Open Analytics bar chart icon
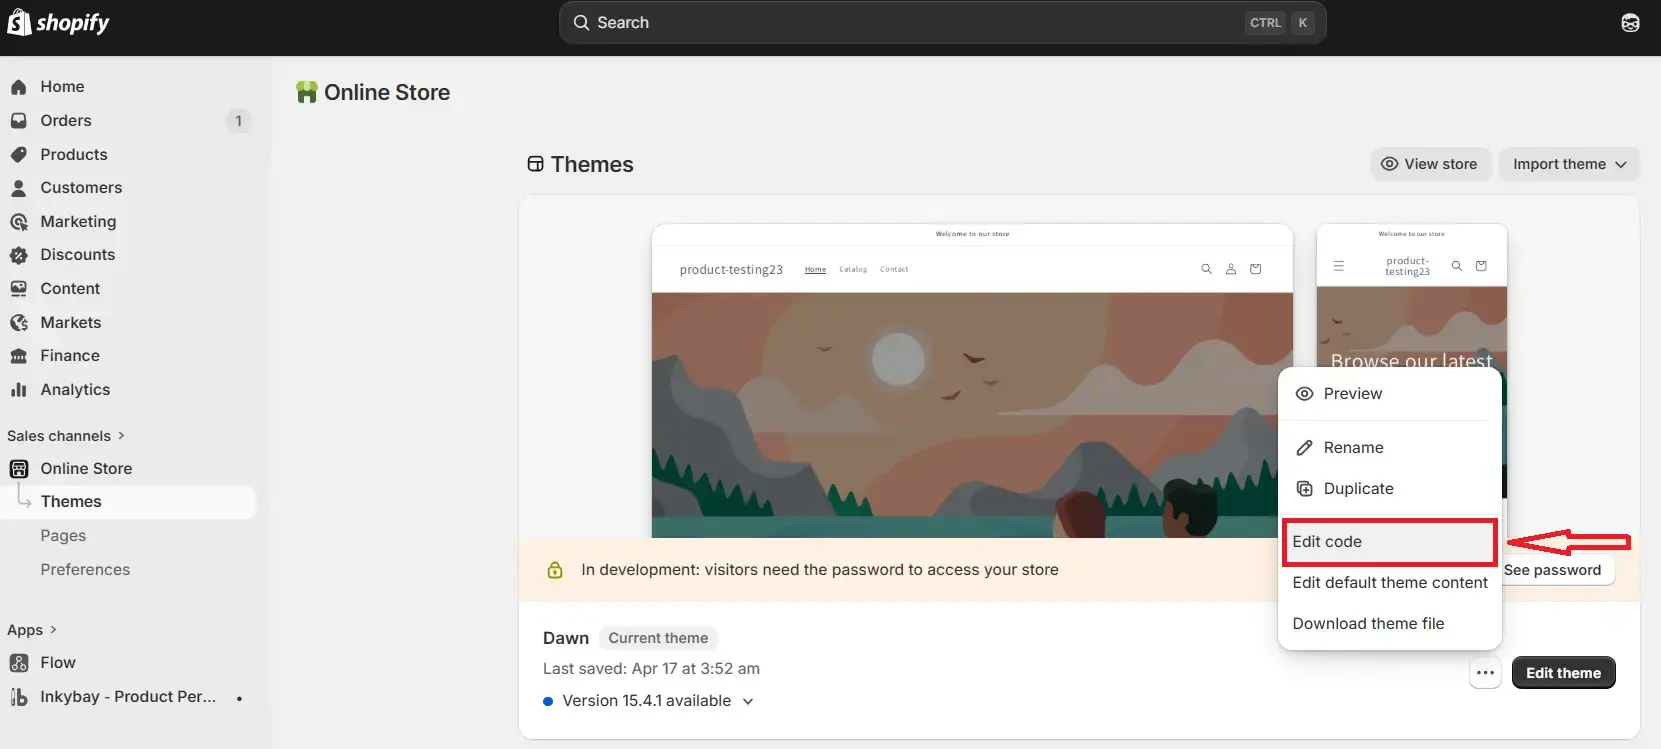1661x749 pixels. coord(18,390)
